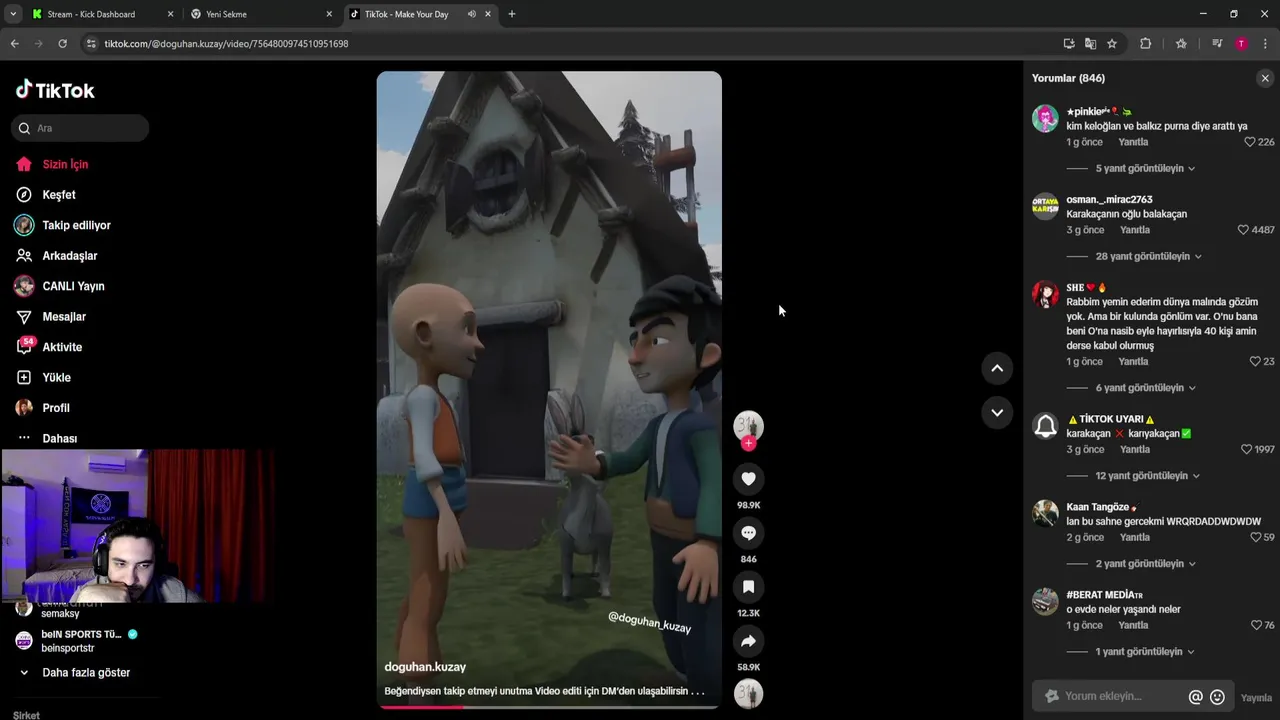Image resolution: width=1280 pixels, height=720 pixels.
Task: Open the Chrome tab search dropdown
Action: tap(12, 14)
